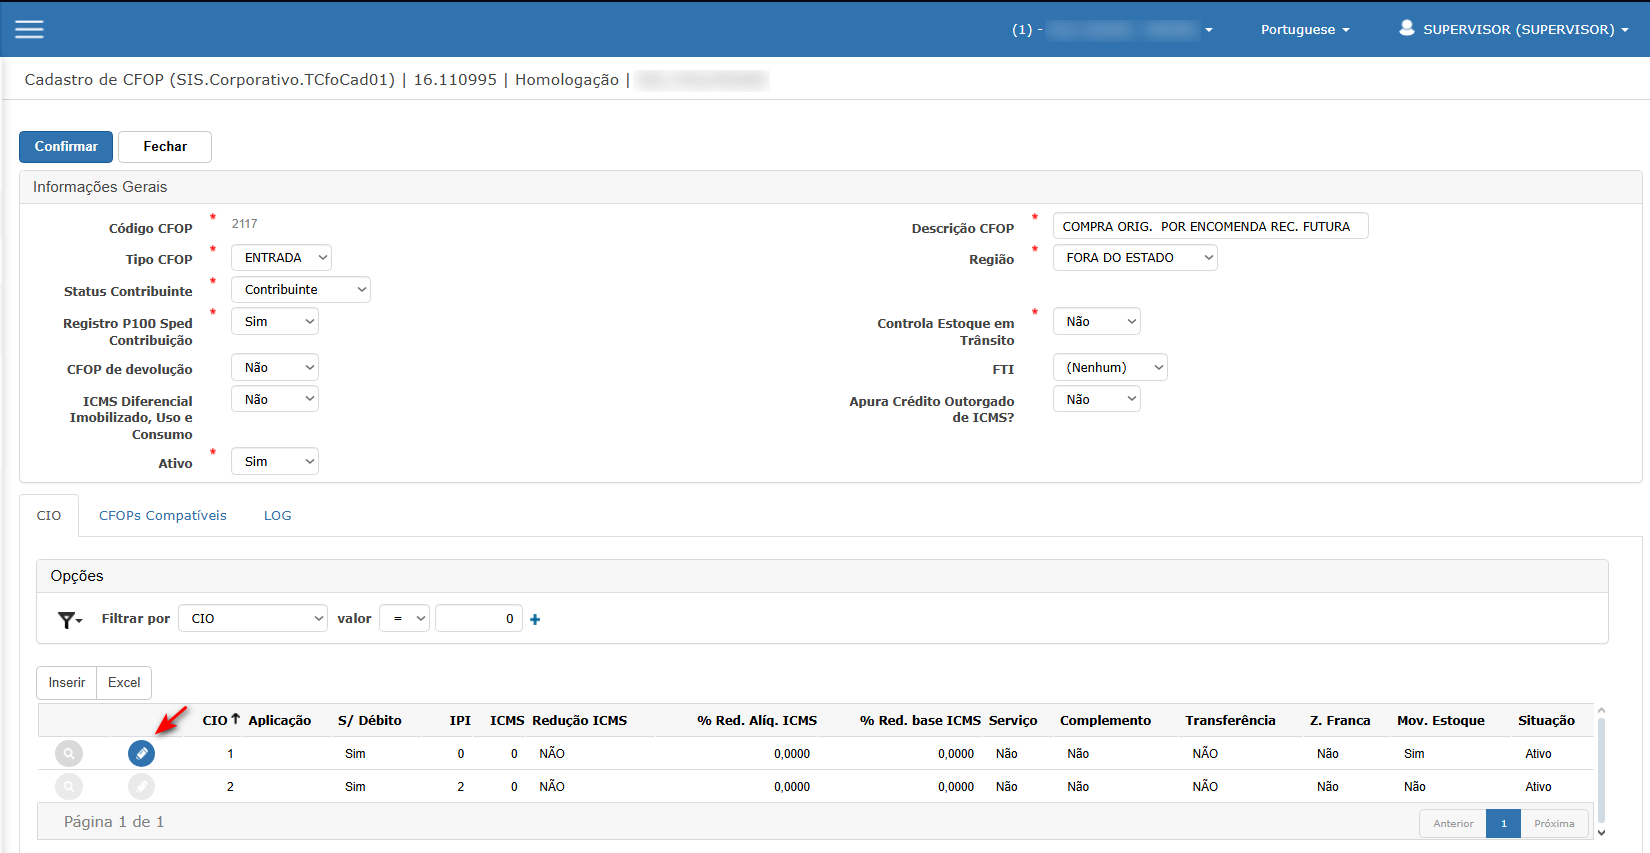Viewport: 1650px width, 853px height.
Task: Sort by Serviço column header
Action: (1013, 720)
